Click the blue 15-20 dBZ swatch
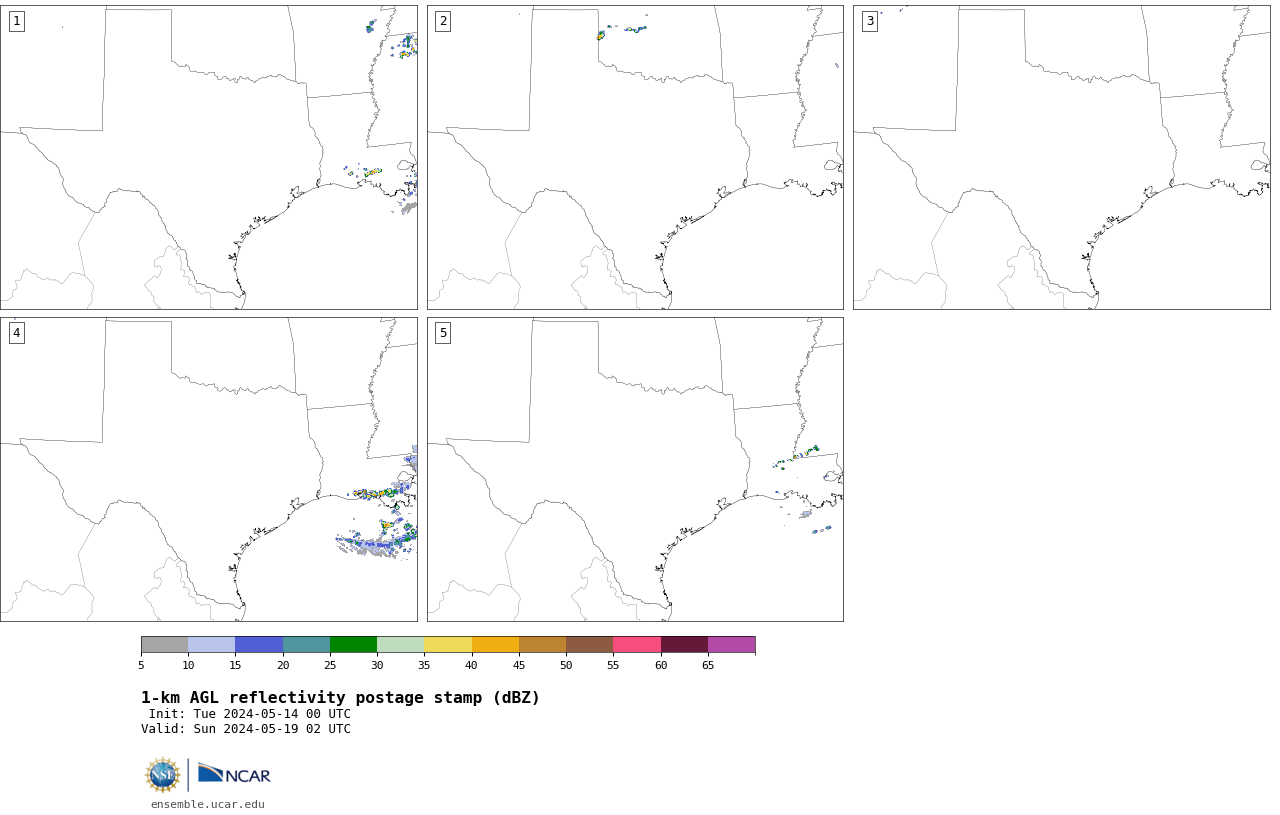 (259, 644)
